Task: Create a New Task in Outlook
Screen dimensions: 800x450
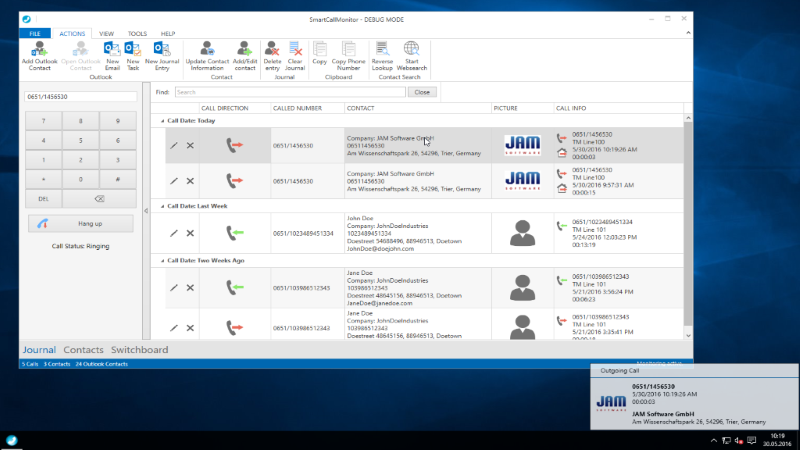Action: 133,56
